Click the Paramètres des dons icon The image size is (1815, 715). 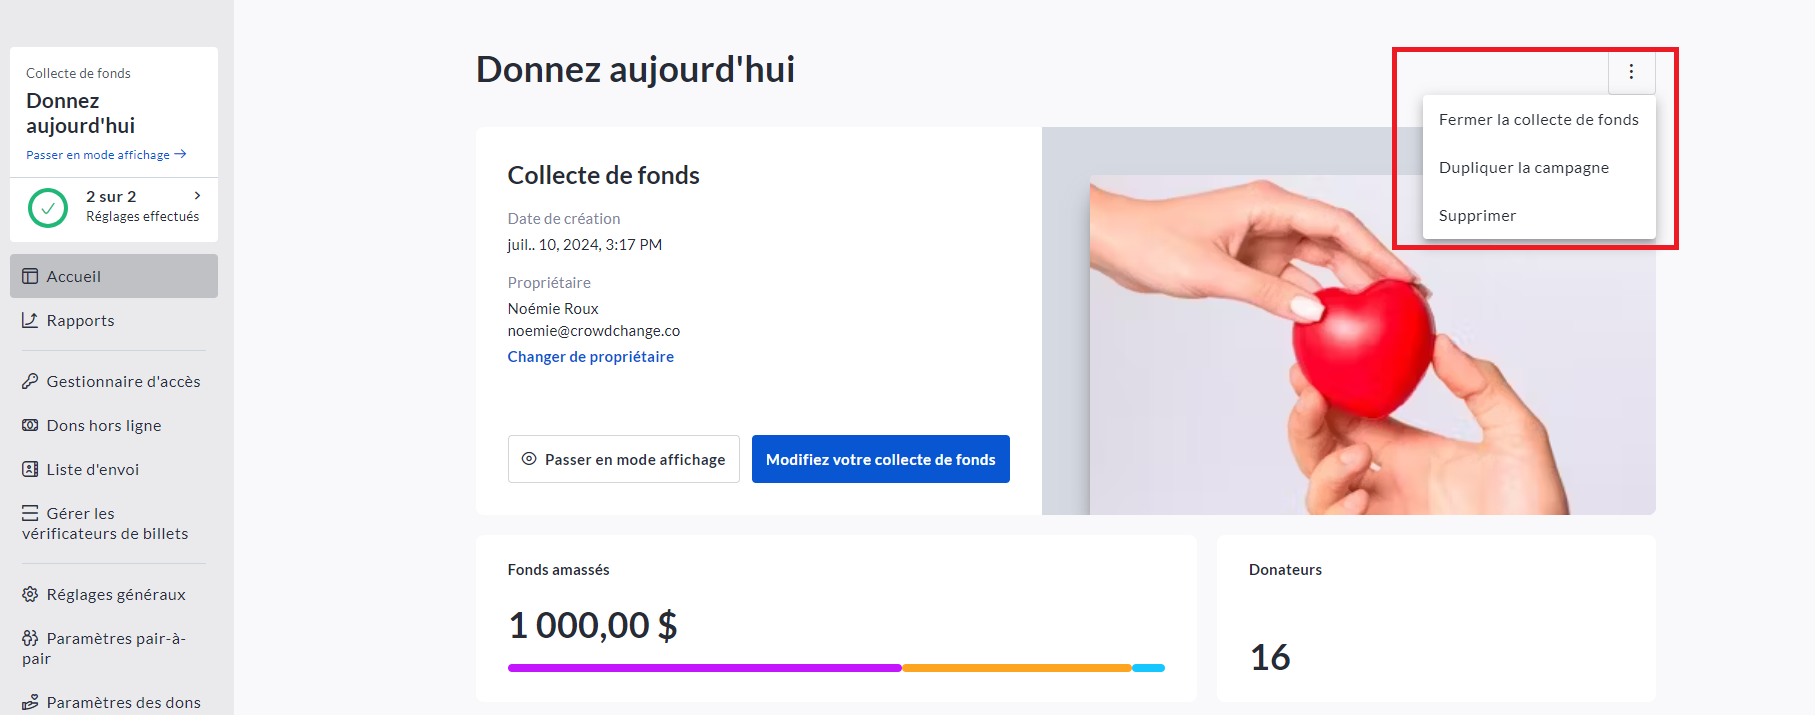30,702
